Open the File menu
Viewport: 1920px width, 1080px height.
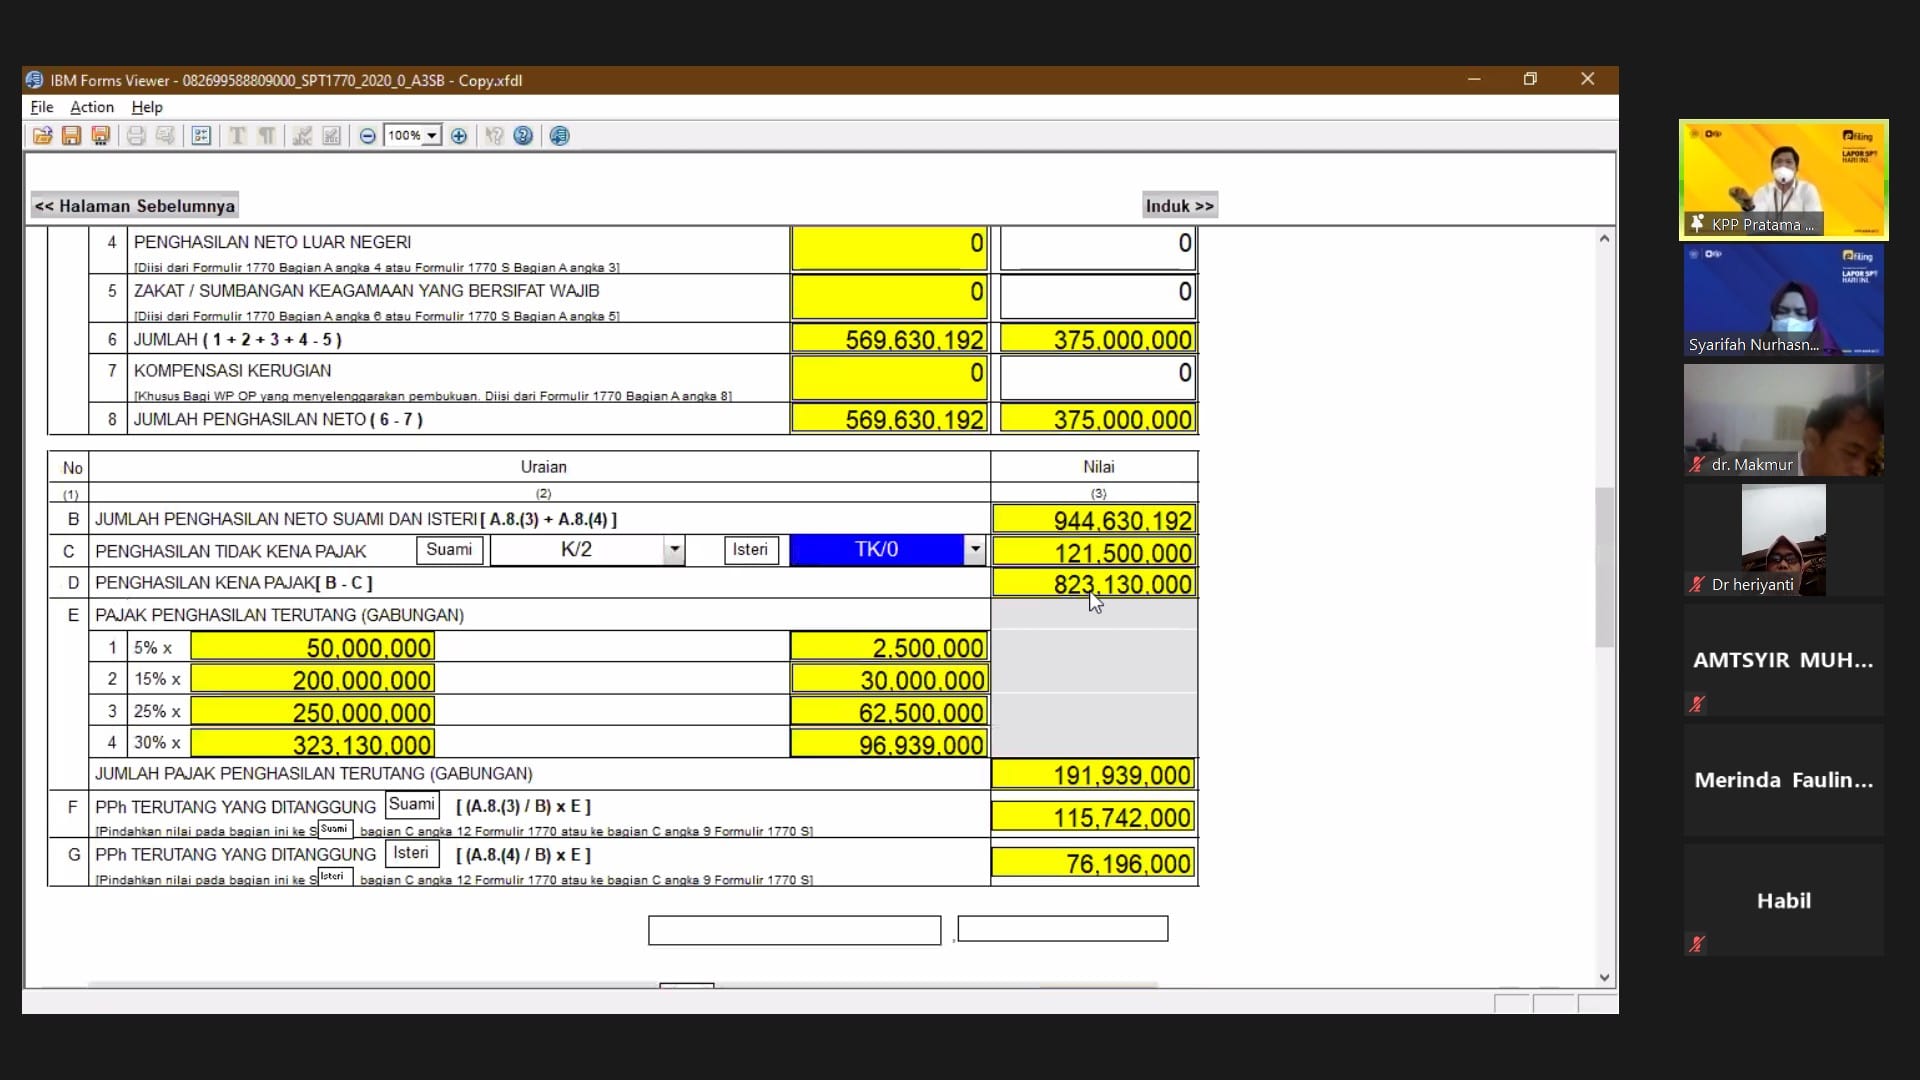[42, 107]
